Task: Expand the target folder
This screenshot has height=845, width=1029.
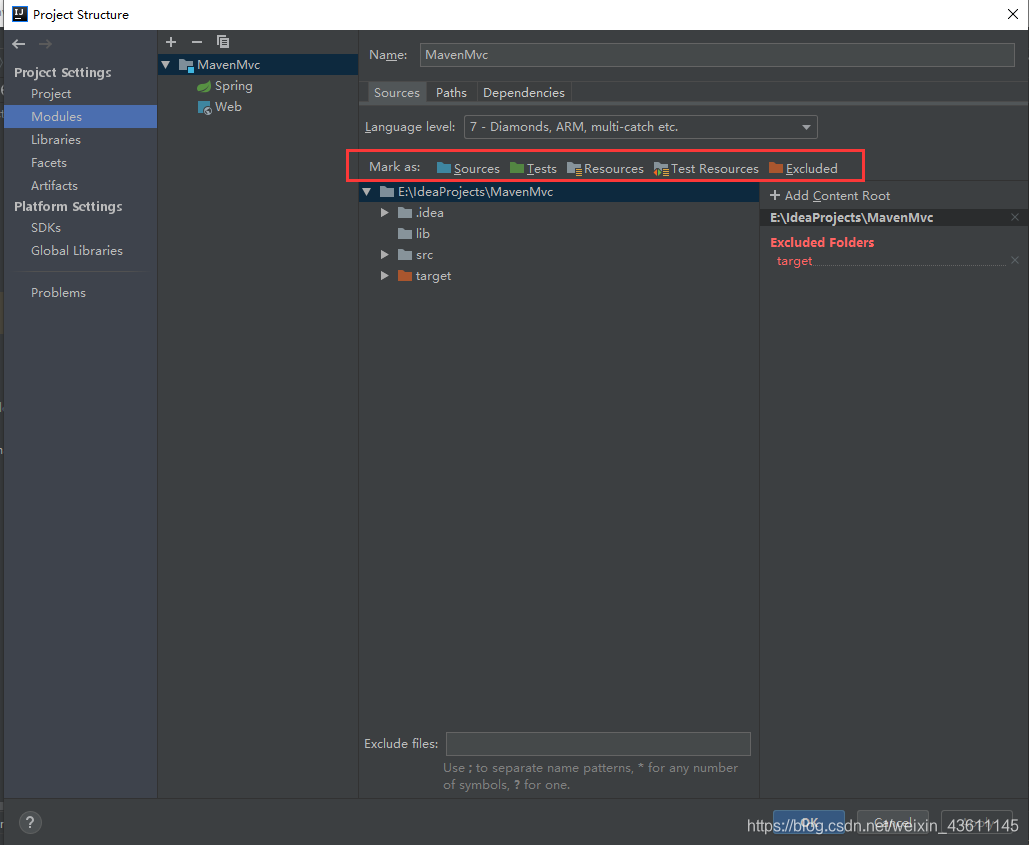Action: tap(385, 276)
